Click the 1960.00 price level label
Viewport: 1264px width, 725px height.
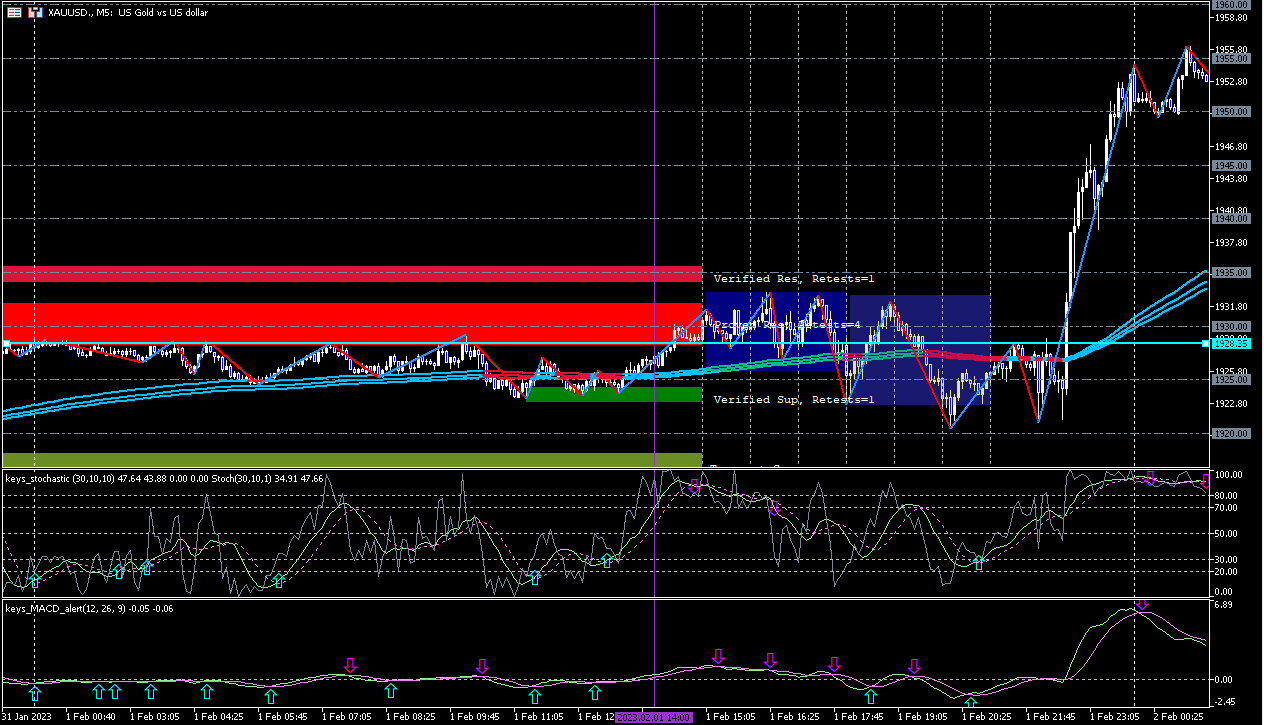[1230, 5]
